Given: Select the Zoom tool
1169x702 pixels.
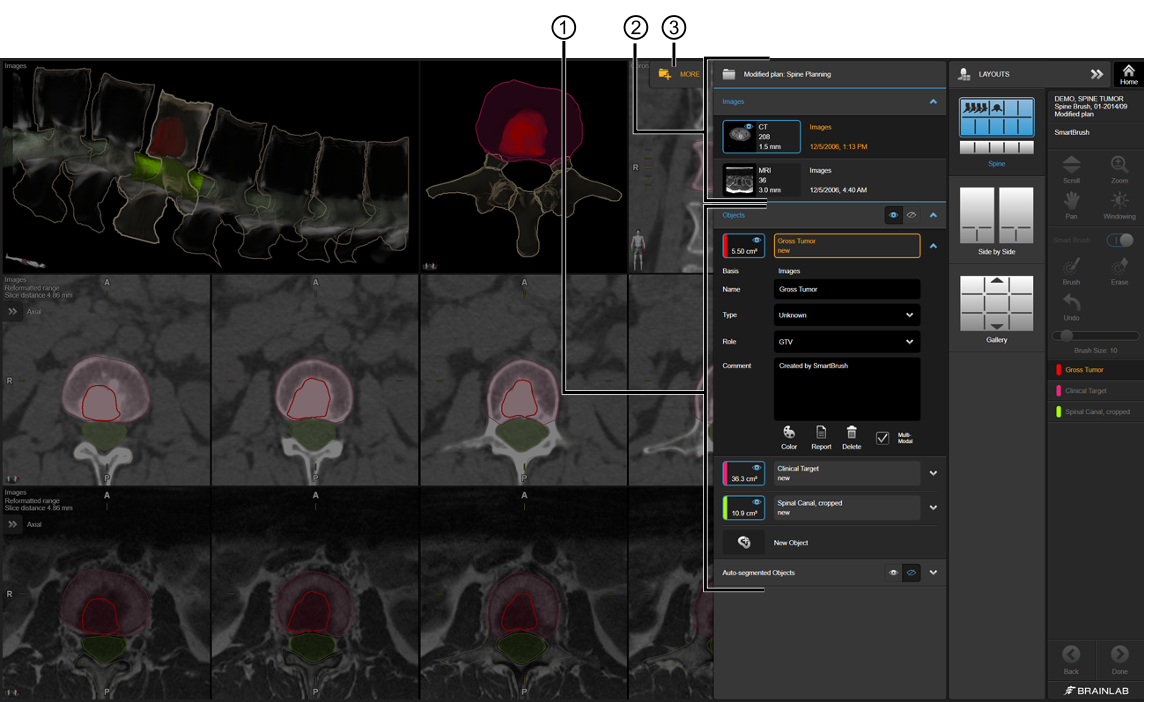Looking at the screenshot, I should click(x=1119, y=169).
